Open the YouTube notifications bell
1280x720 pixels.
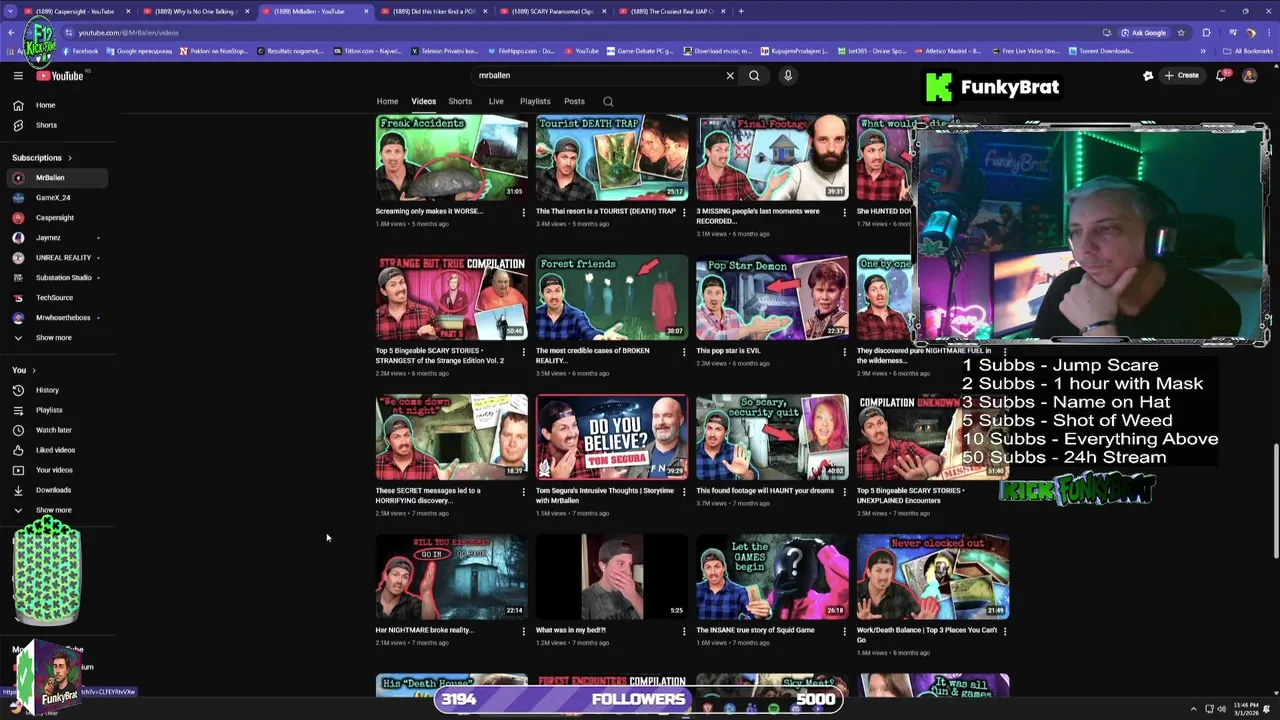(x=1221, y=75)
